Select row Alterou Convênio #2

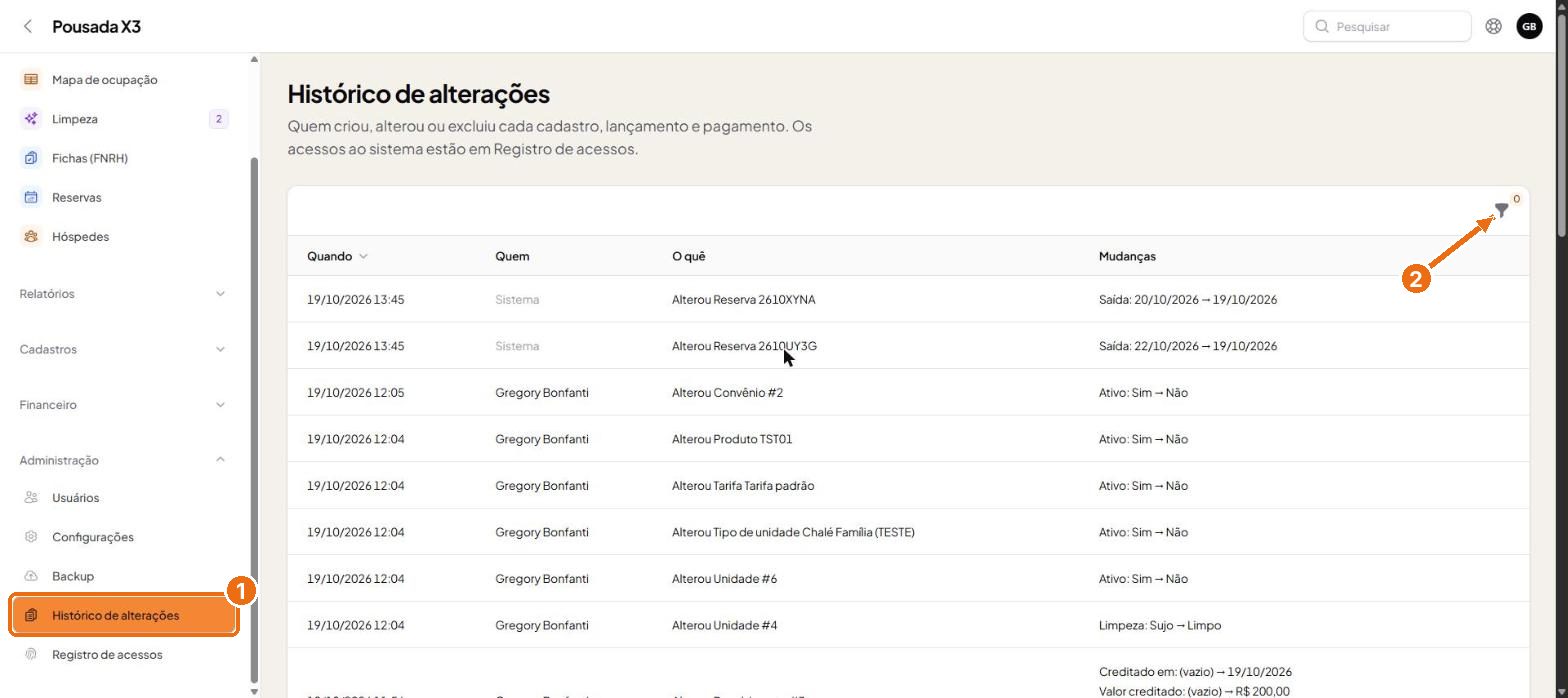(x=908, y=393)
